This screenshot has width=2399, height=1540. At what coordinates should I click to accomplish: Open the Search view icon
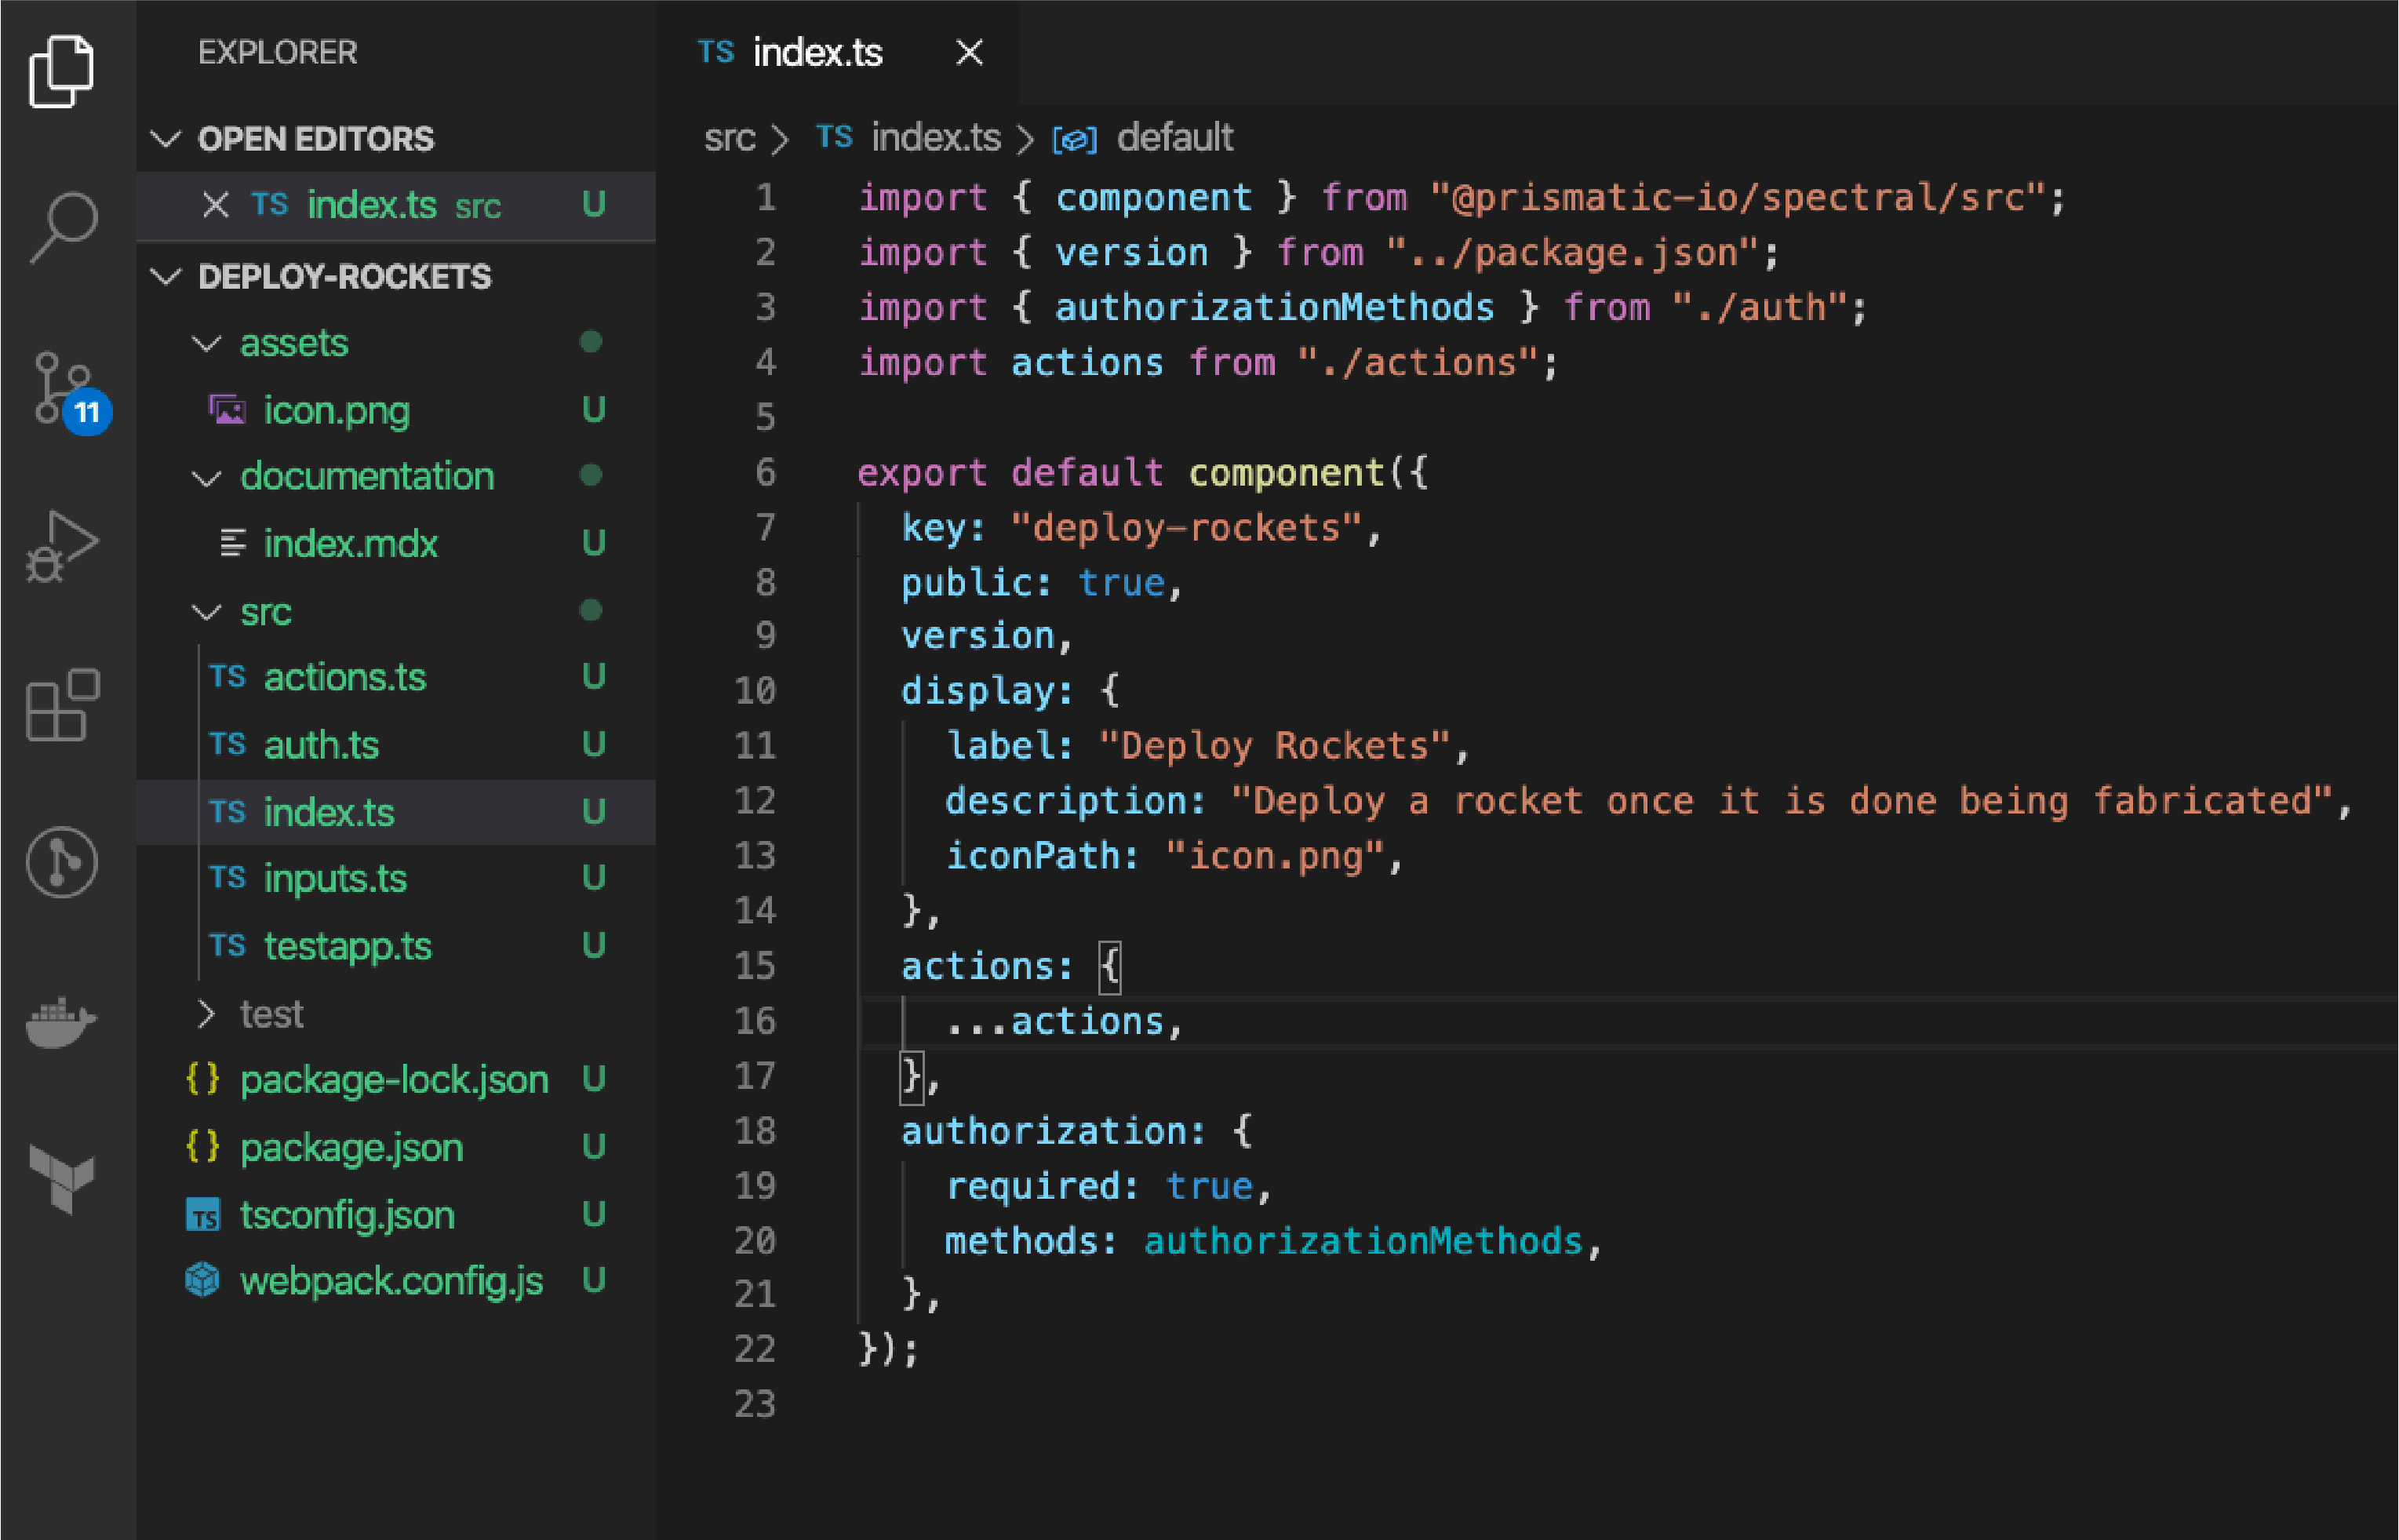coord(63,228)
